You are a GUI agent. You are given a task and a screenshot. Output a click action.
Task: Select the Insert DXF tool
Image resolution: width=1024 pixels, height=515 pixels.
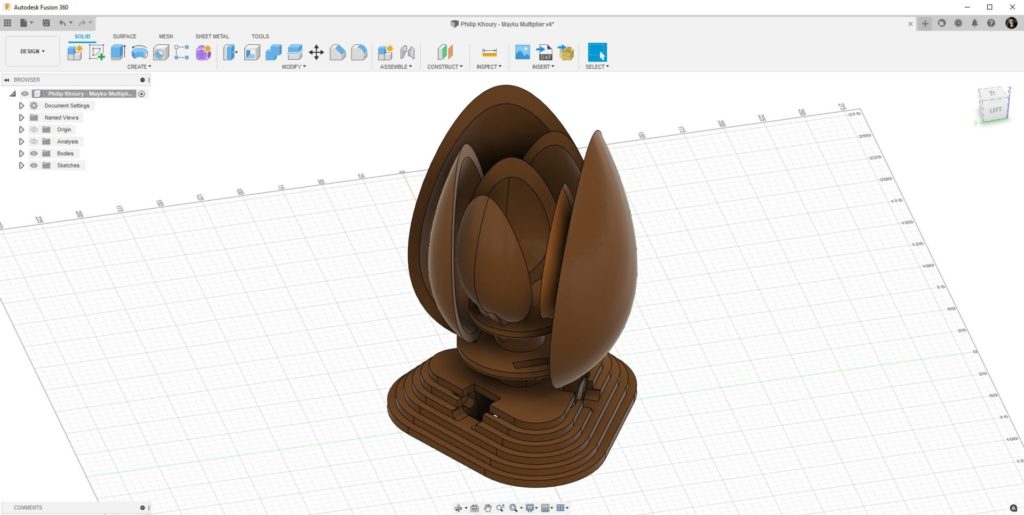coord(544,52)
